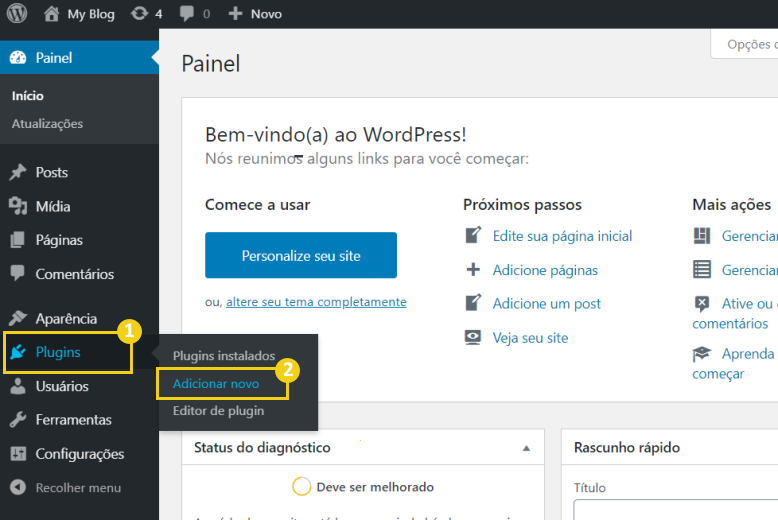Open Atualizações in the sidebar
This screenshot has width=778, height=520.
48,124
